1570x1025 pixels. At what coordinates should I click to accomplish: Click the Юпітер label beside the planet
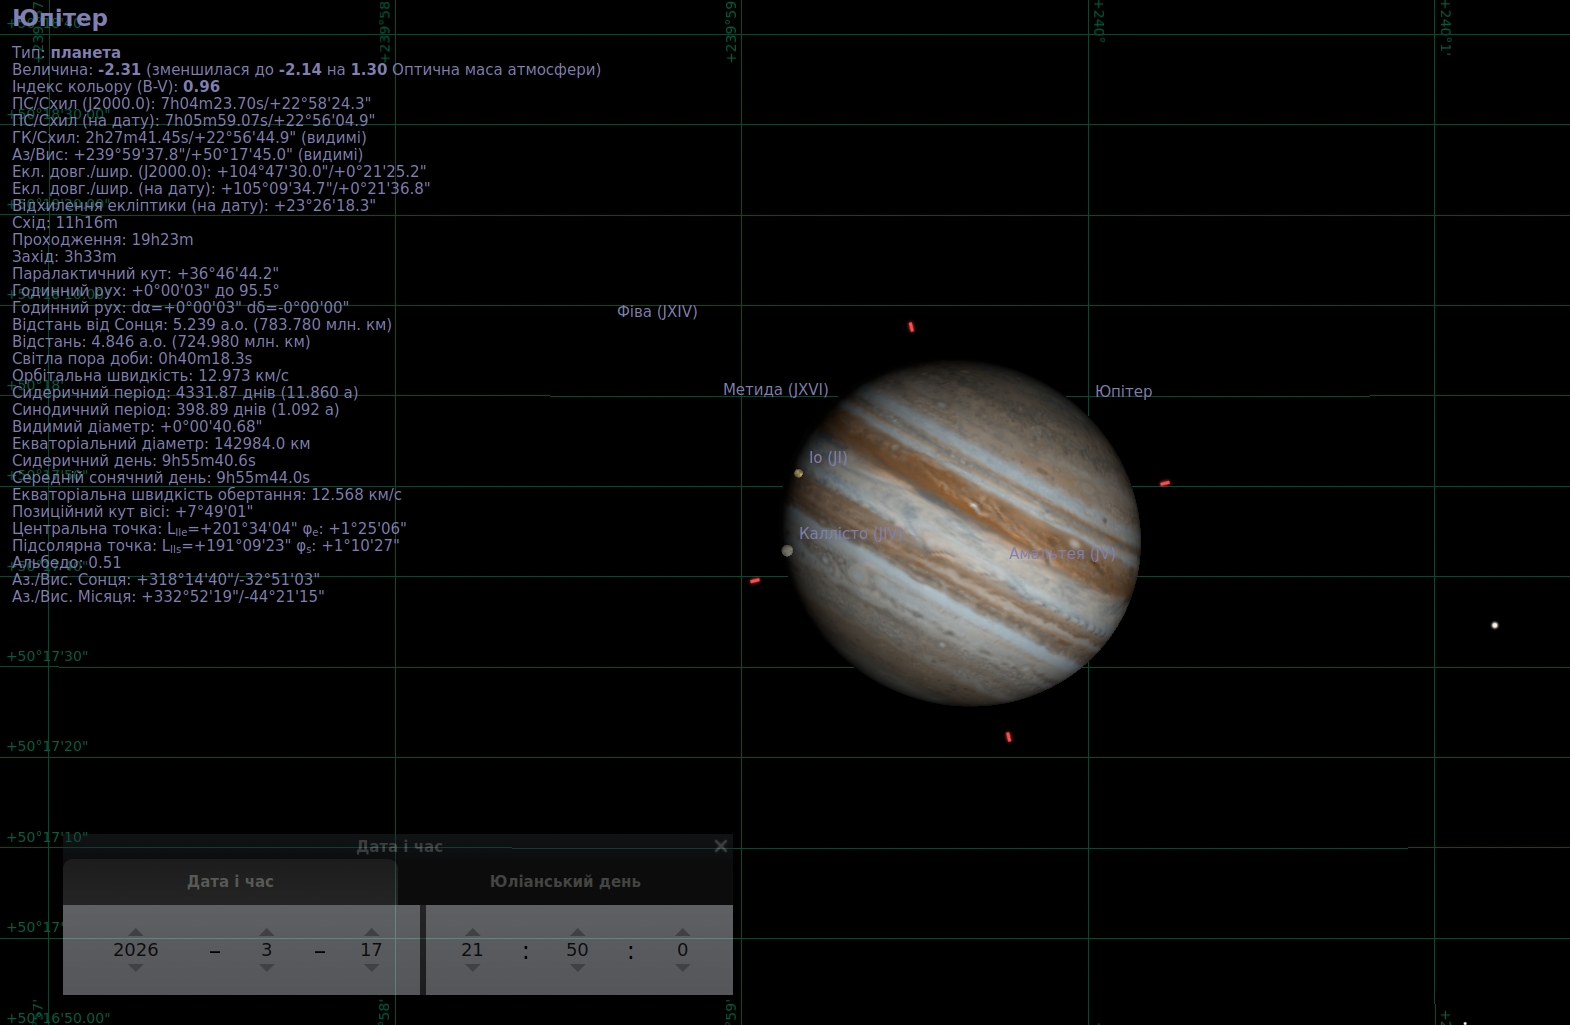click(x=1123, y=392)
